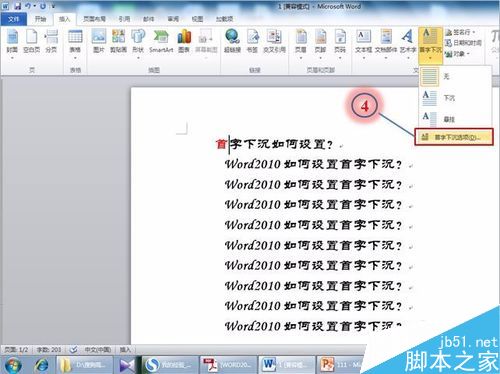
Task: Open Drop Cap Options (首字下沉选项)
Action: (x=454, y=137)
